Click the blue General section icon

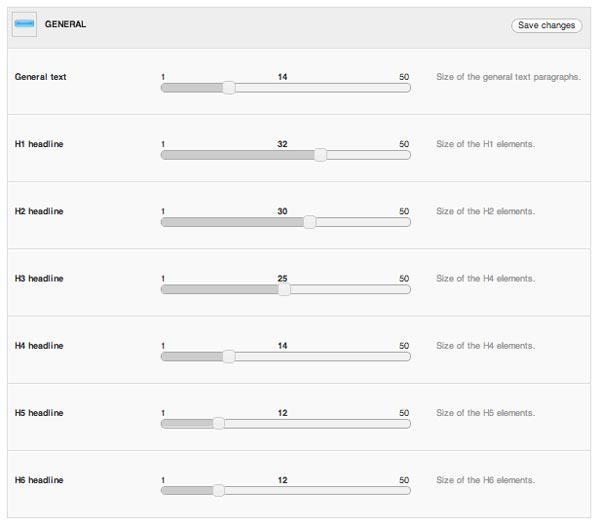[24, 24]
